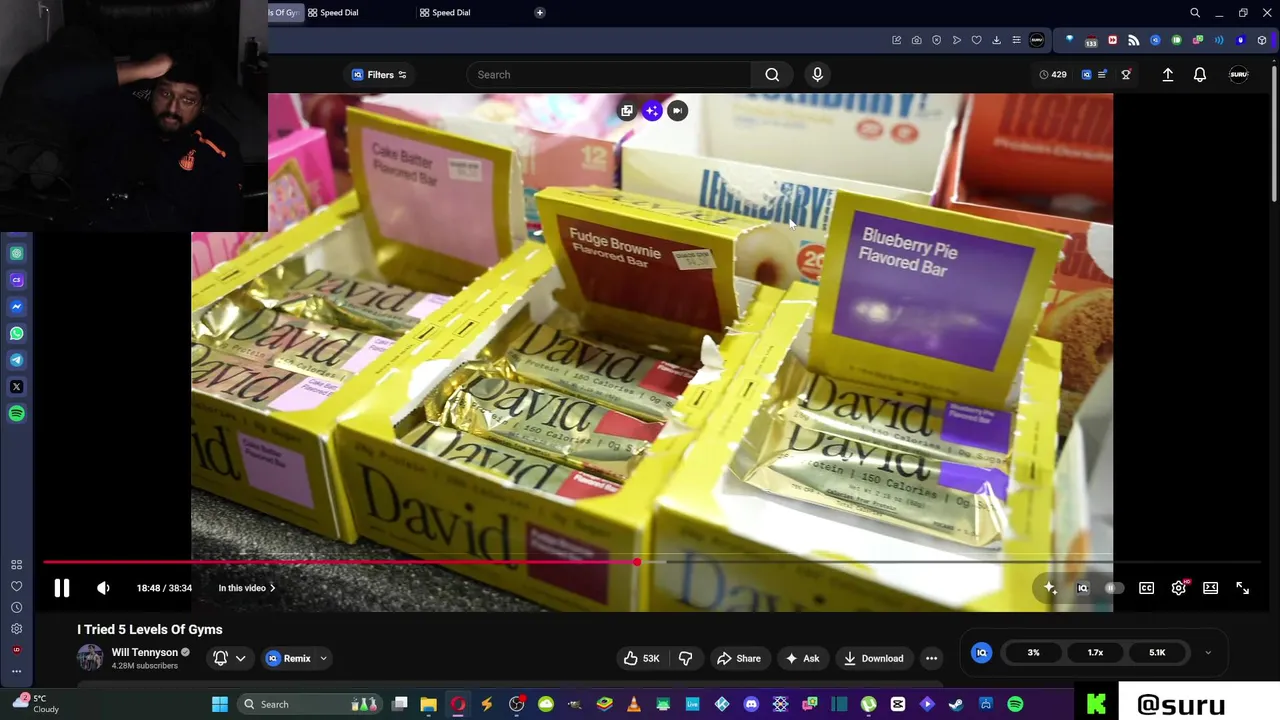This screenshot has width=1280, height=720.
Task: Switch to the second Speed Dial tab
Action: tap(451, 13)
